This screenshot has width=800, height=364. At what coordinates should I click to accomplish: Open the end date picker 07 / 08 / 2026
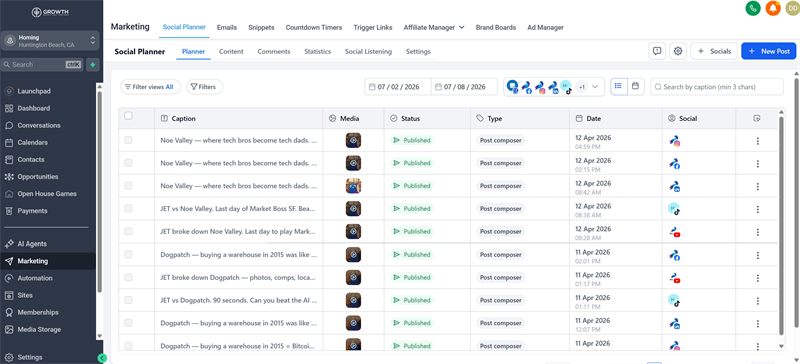(x=464, y=87)
